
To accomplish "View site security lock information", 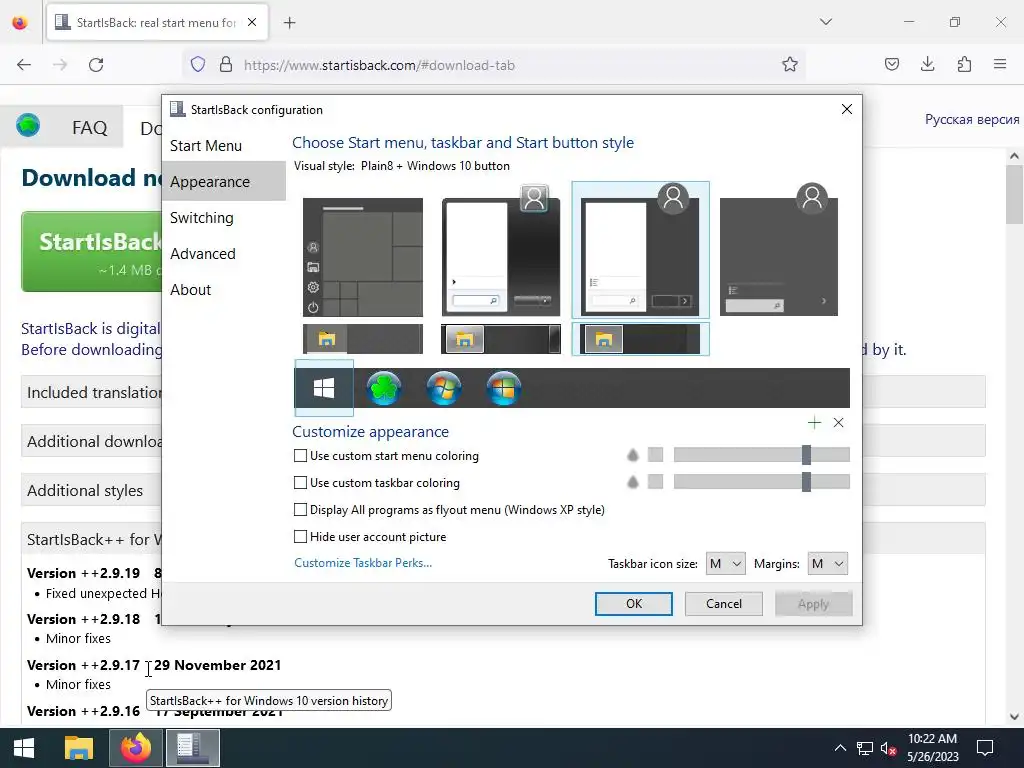I will pos(225,65).
